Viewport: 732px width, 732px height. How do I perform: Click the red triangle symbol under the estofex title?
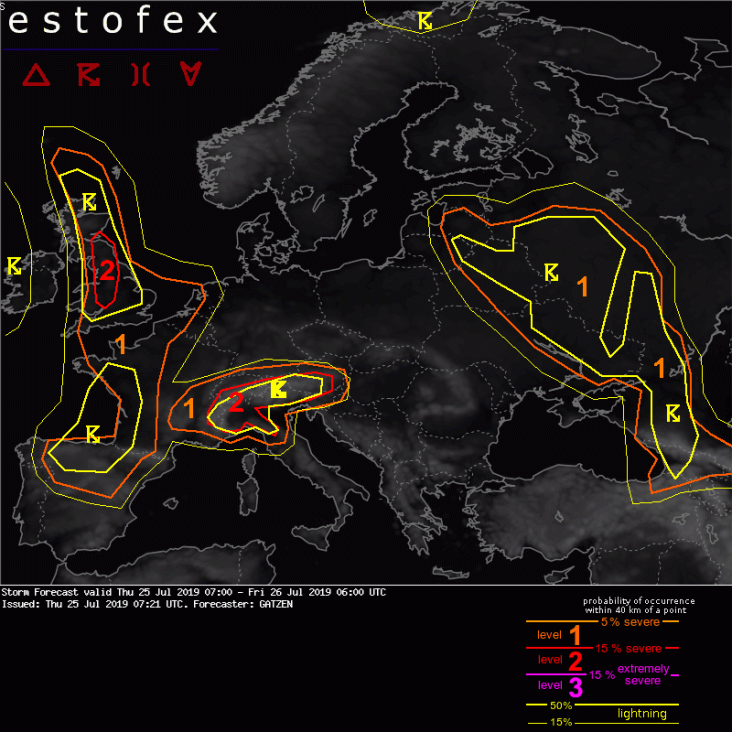point(37,75)
